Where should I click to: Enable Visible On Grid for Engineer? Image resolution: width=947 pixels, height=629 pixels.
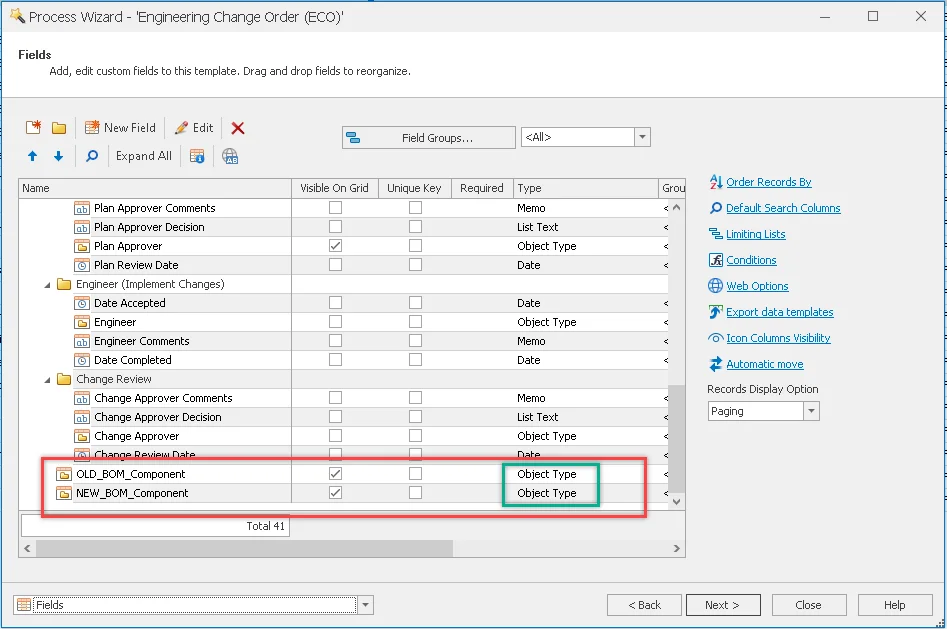tap(335, 322)
